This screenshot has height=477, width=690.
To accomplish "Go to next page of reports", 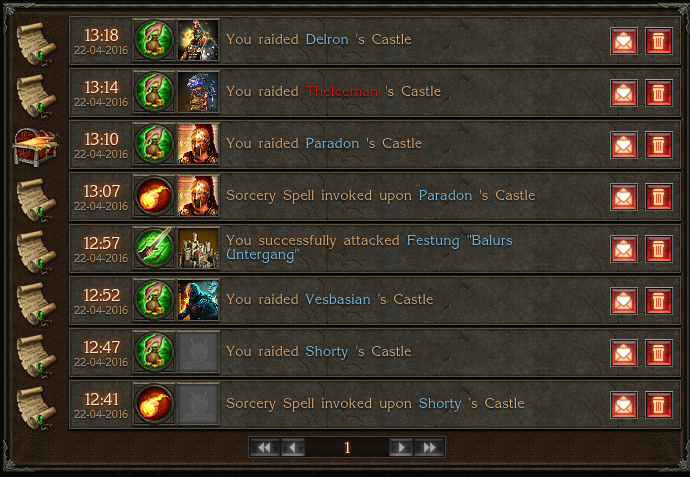I will click(401, 448).
